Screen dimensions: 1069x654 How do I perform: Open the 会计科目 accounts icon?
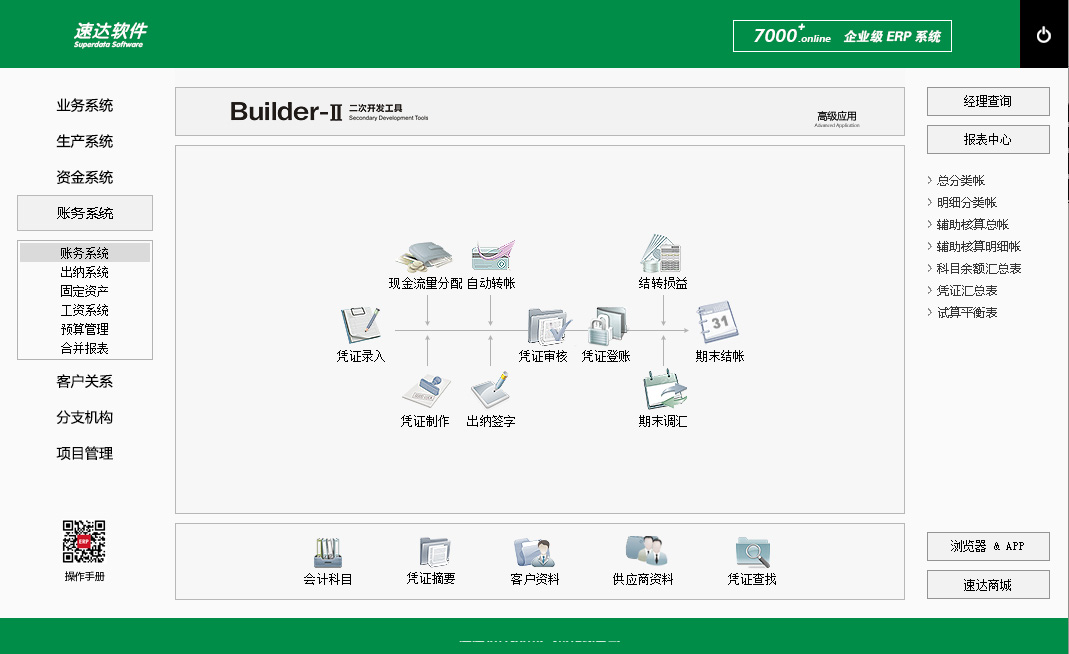[328, 552]
